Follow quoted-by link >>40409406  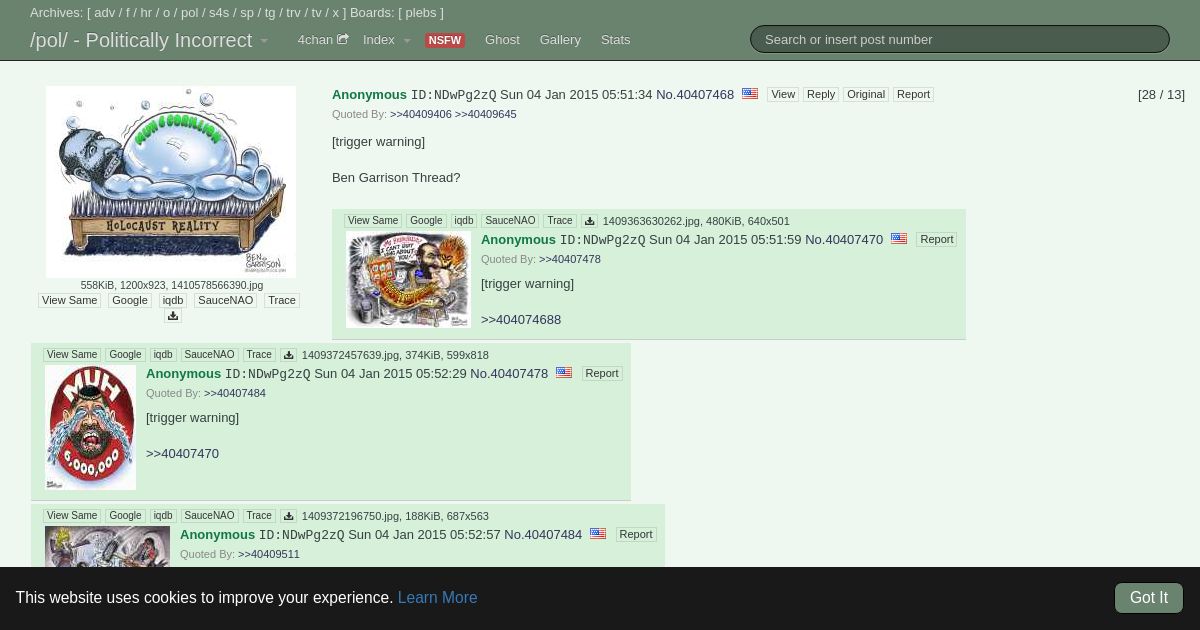point(421,114)
